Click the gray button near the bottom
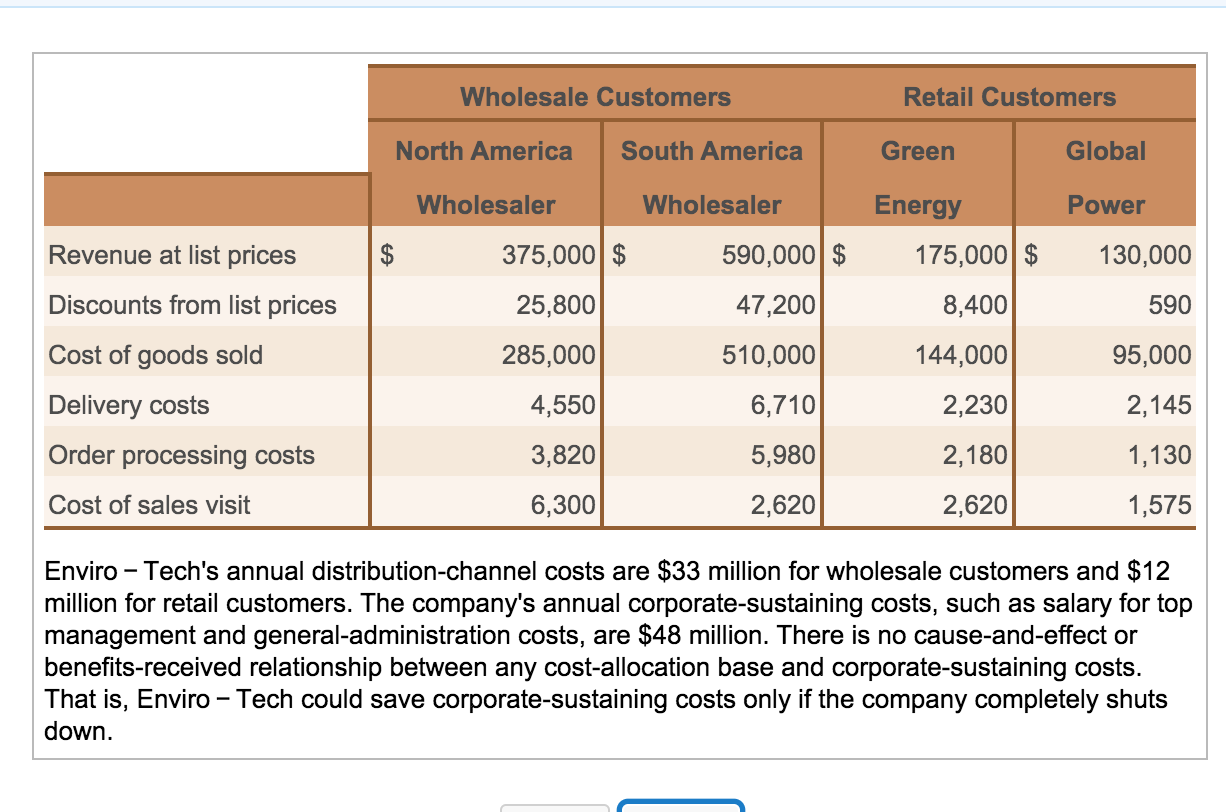 point(556,806)
